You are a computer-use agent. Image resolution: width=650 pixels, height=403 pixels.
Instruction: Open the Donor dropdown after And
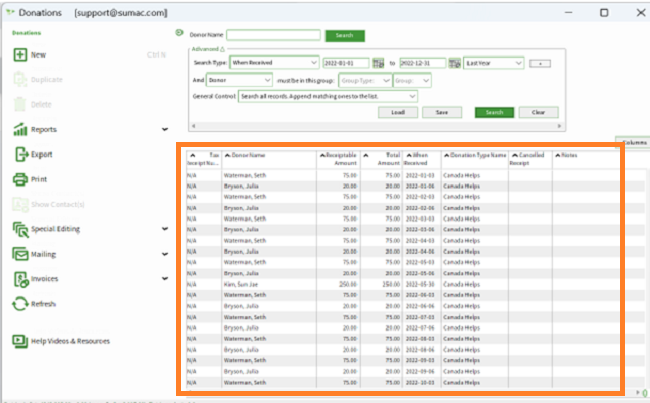pyautogui.click(x=239, y=80)
